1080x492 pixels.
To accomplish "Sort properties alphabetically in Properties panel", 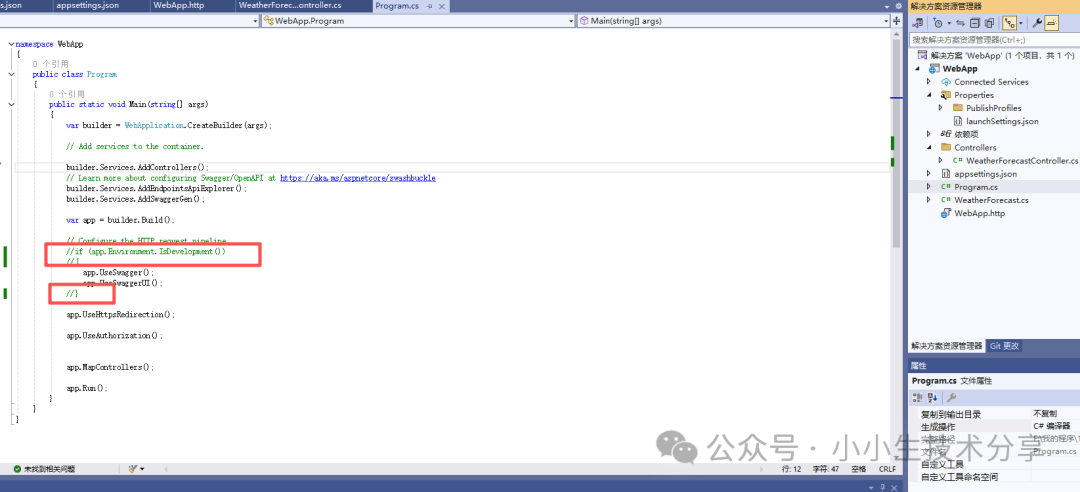I will [x=931, y=397].
